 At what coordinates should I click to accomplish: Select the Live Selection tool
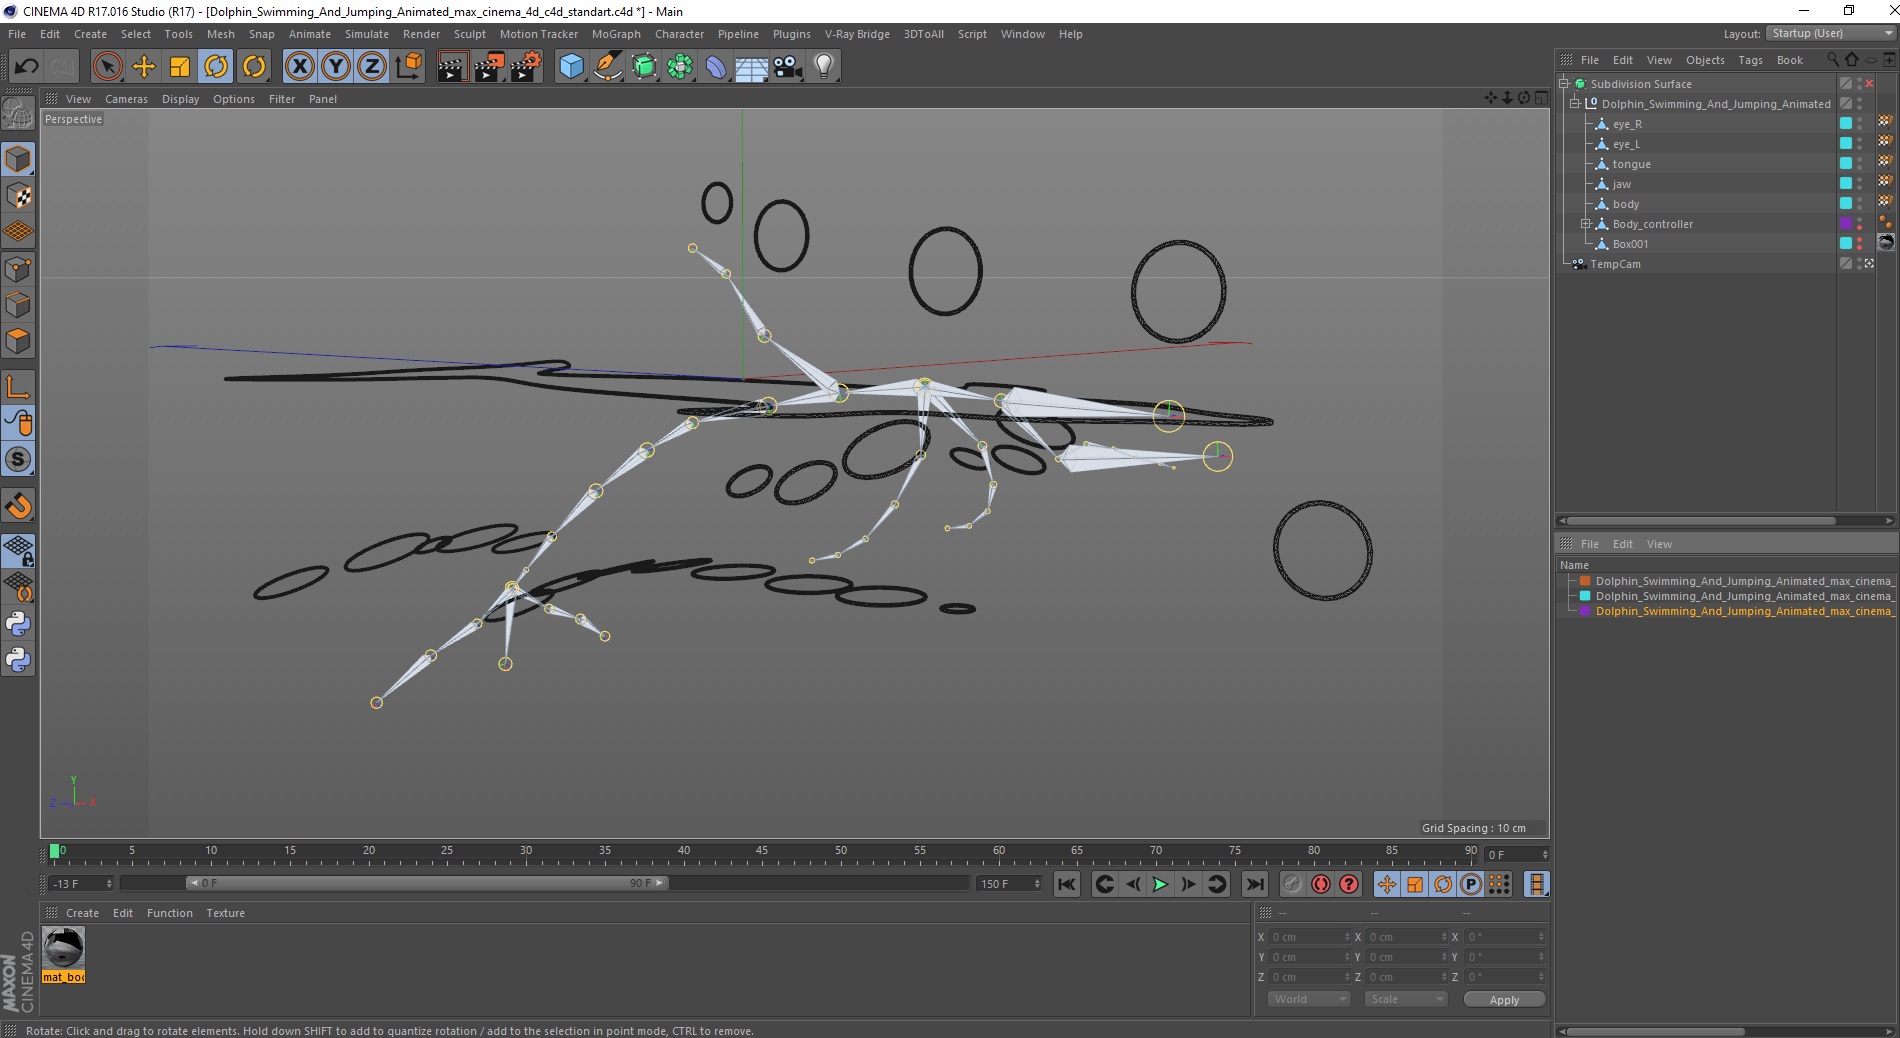tap(107, 66)
